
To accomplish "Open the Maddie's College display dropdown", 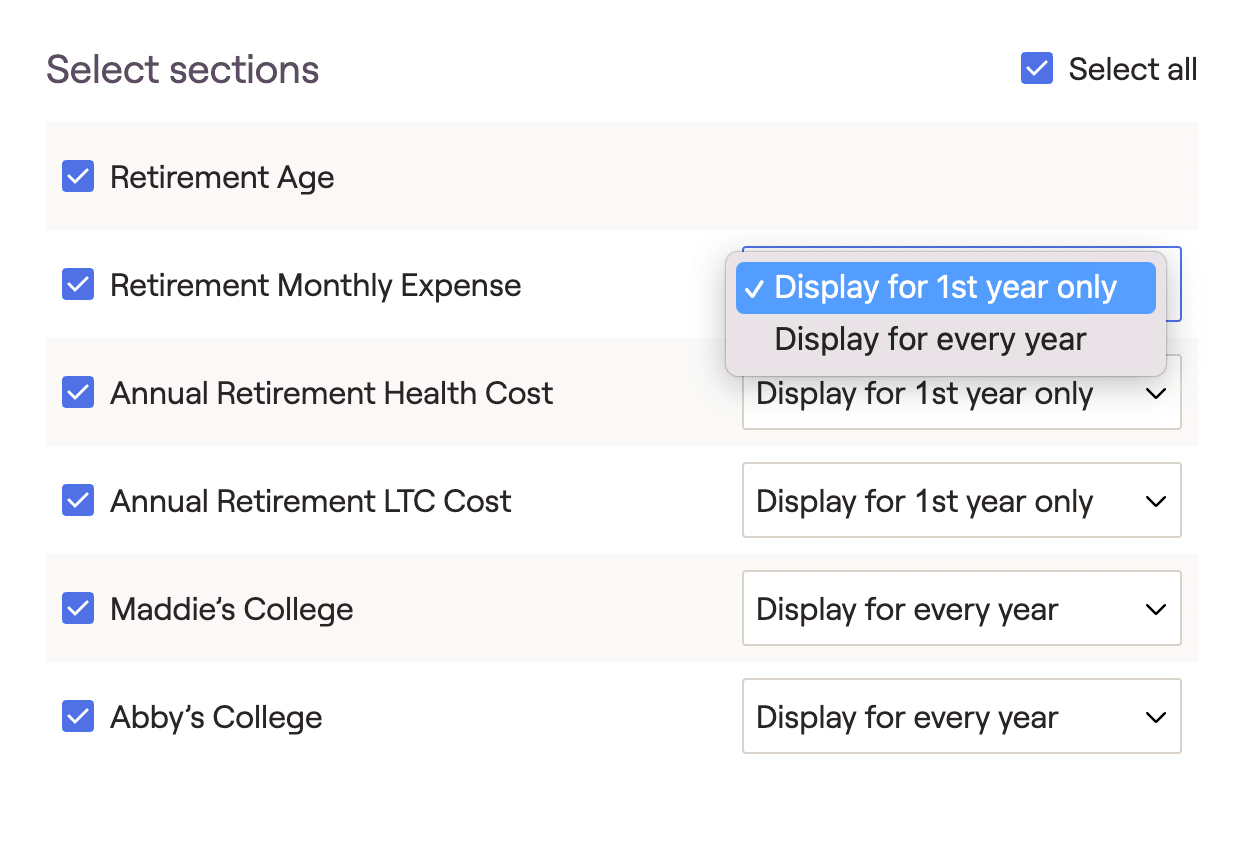I will coord(961,608).
